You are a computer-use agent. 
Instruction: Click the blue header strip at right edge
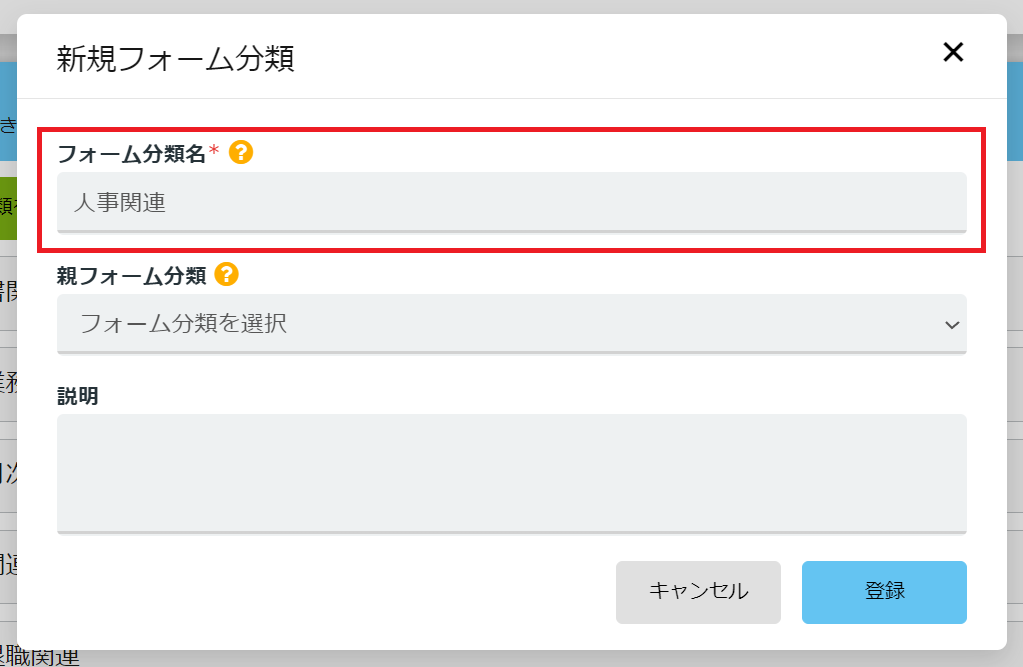click(1015, 112)
